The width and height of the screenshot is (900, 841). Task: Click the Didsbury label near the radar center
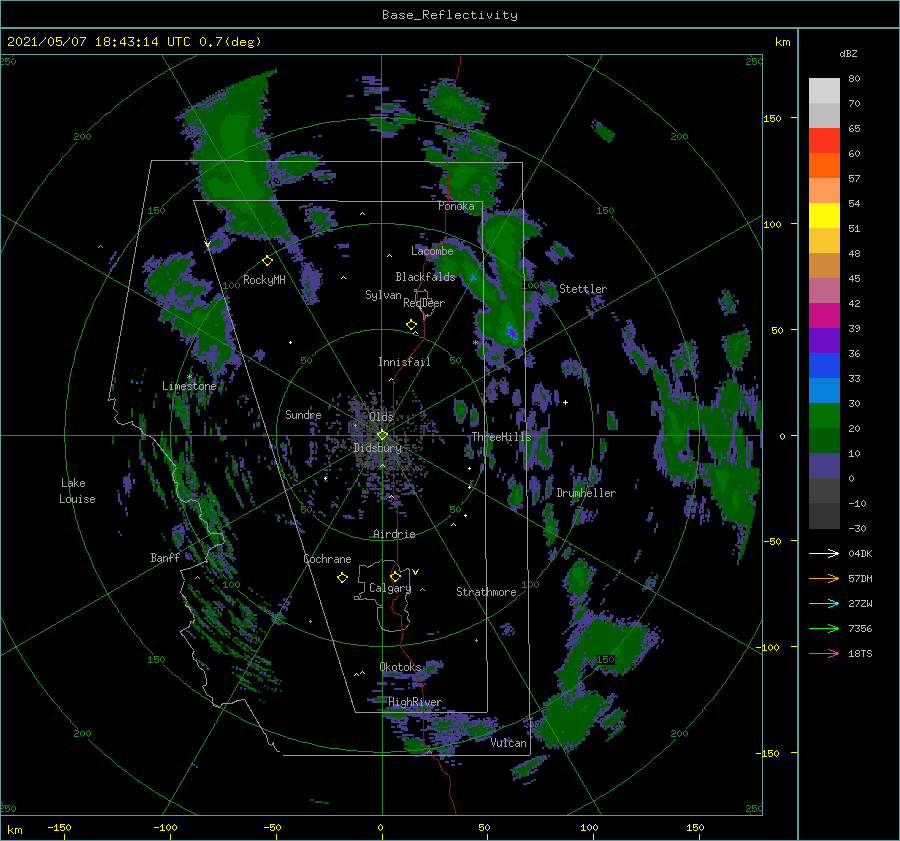pos(378,448)
